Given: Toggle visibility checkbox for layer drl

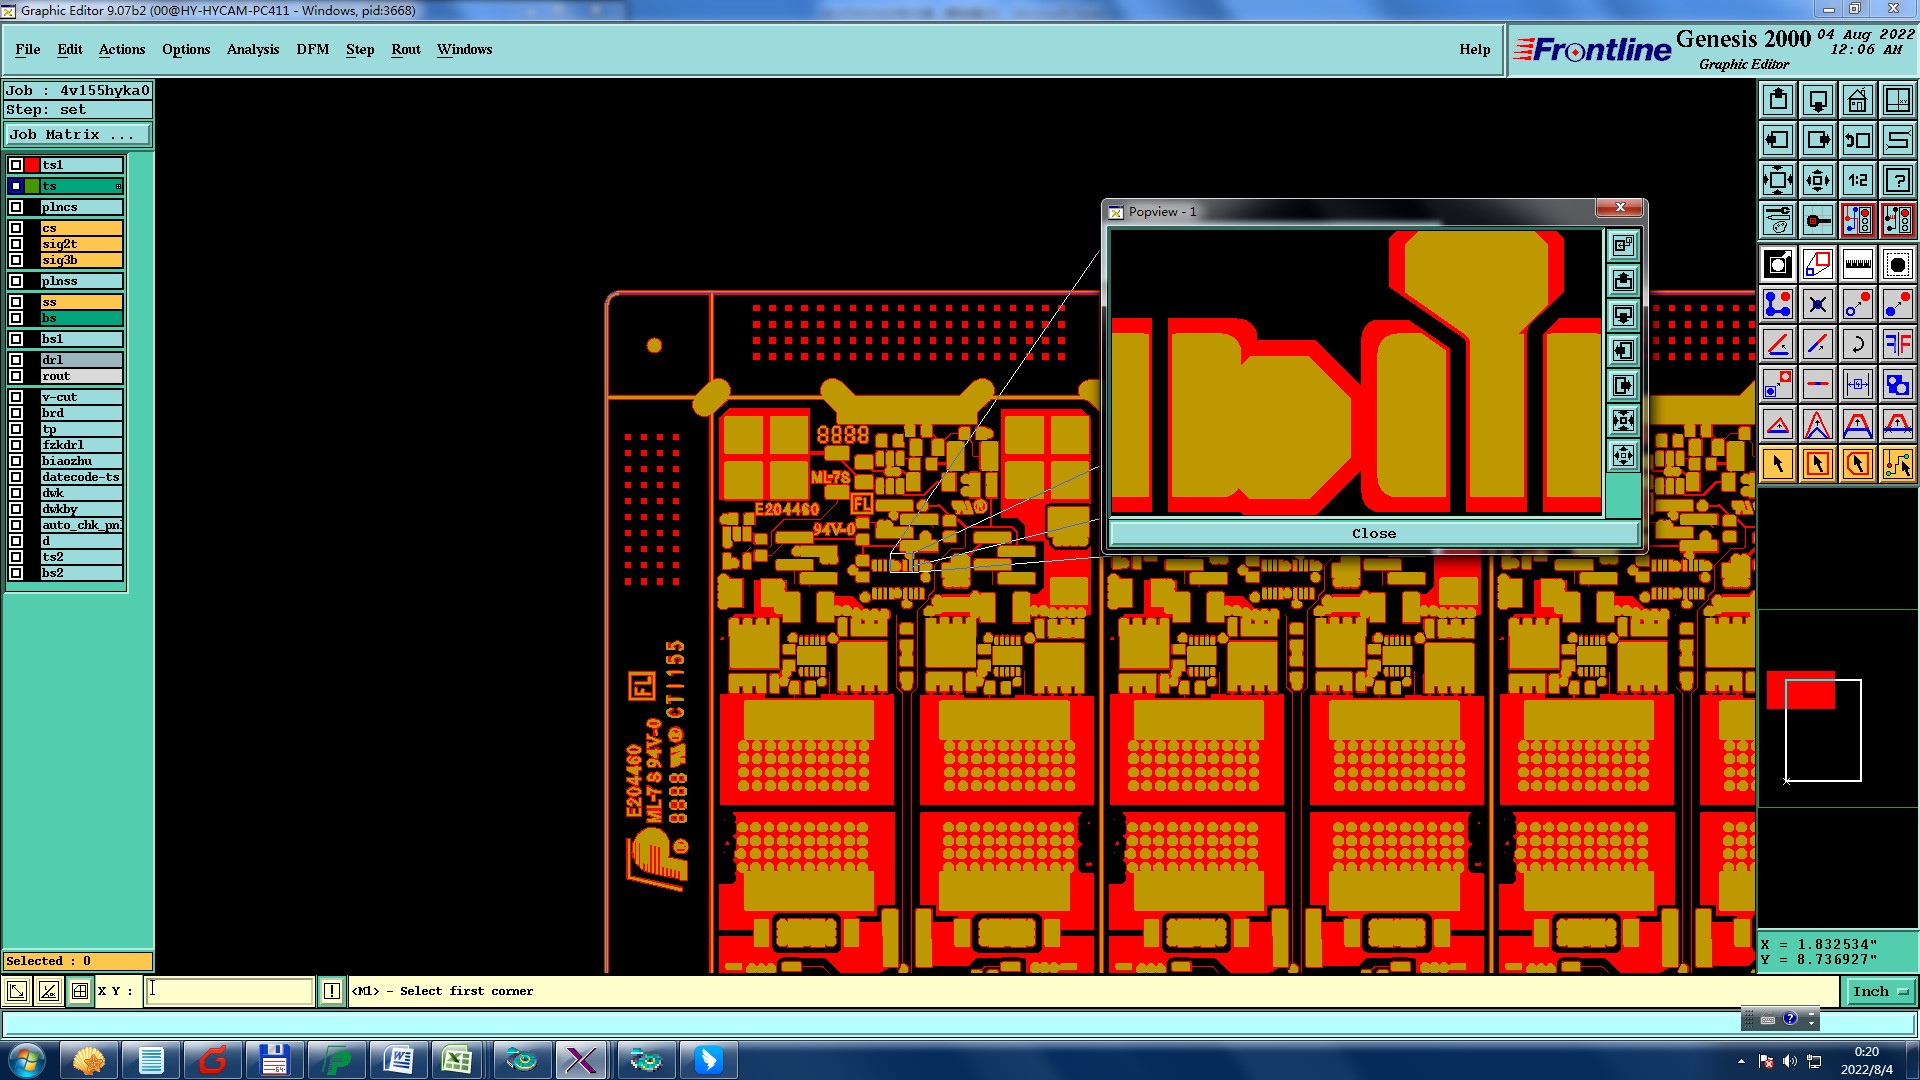Looking at the screenshot, I should point(16,360).
